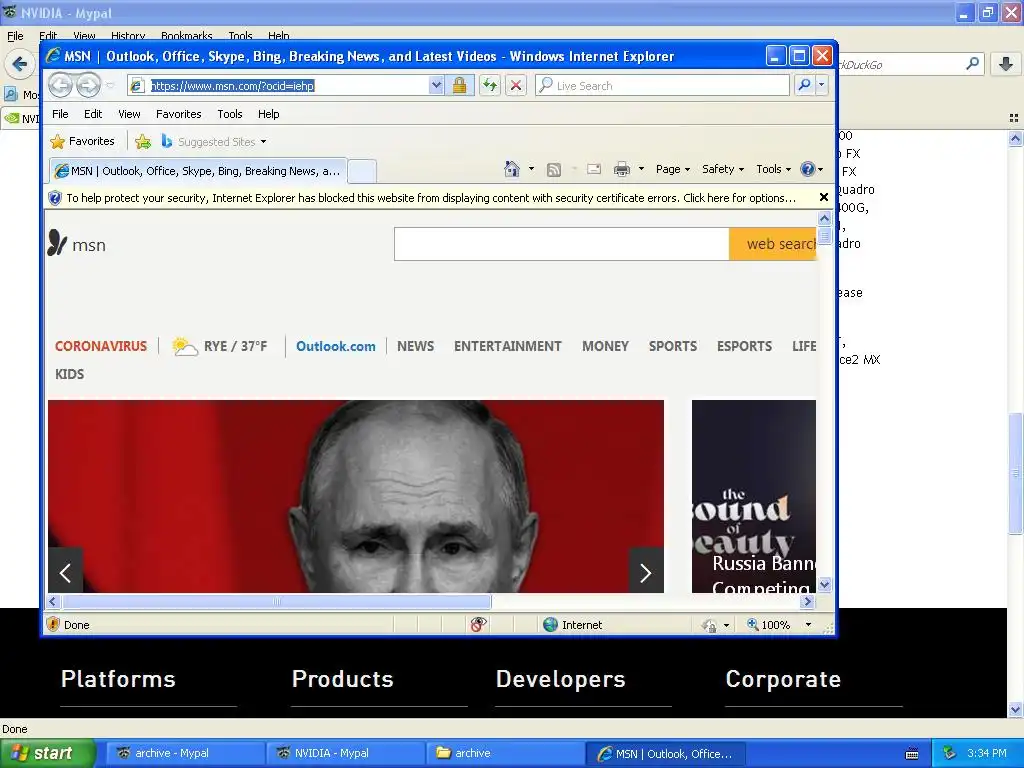The image size is (1024, 768).
Task: Click the IE refresh button
Action: tap(490, 85)
